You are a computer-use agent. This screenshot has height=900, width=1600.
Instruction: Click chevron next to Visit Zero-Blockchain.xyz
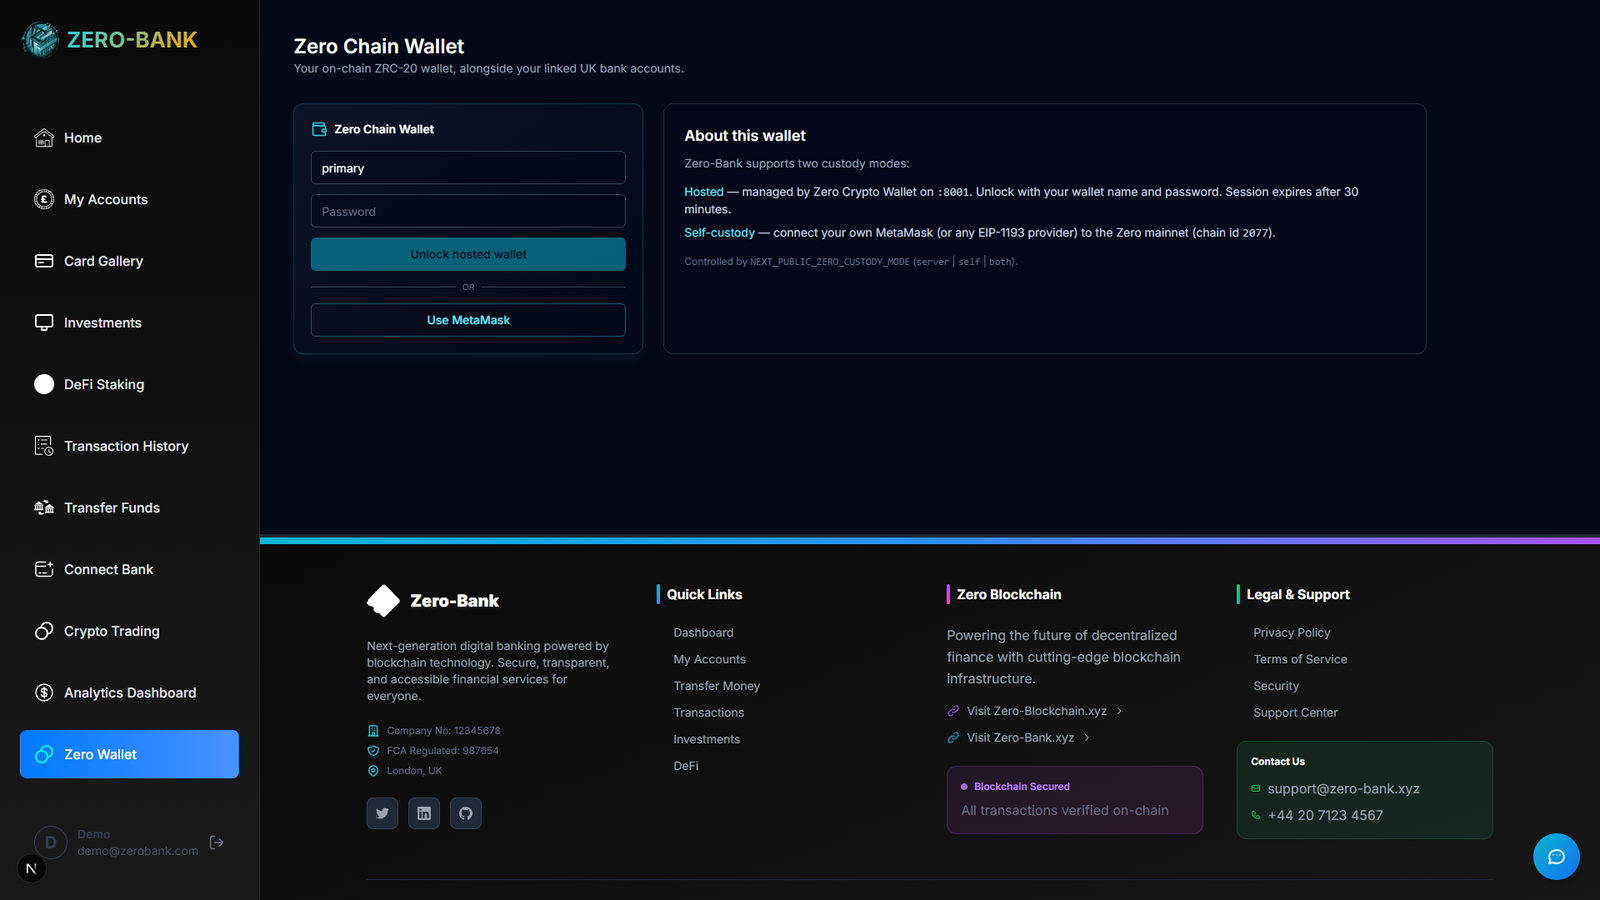(1119, 711)
